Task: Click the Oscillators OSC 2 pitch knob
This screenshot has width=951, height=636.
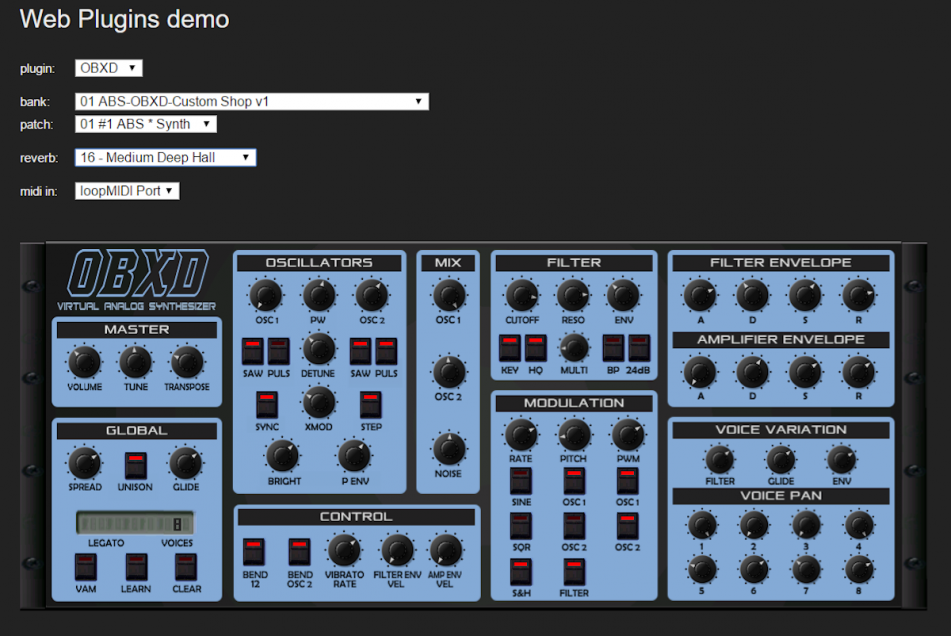Action: coord(372,295)
